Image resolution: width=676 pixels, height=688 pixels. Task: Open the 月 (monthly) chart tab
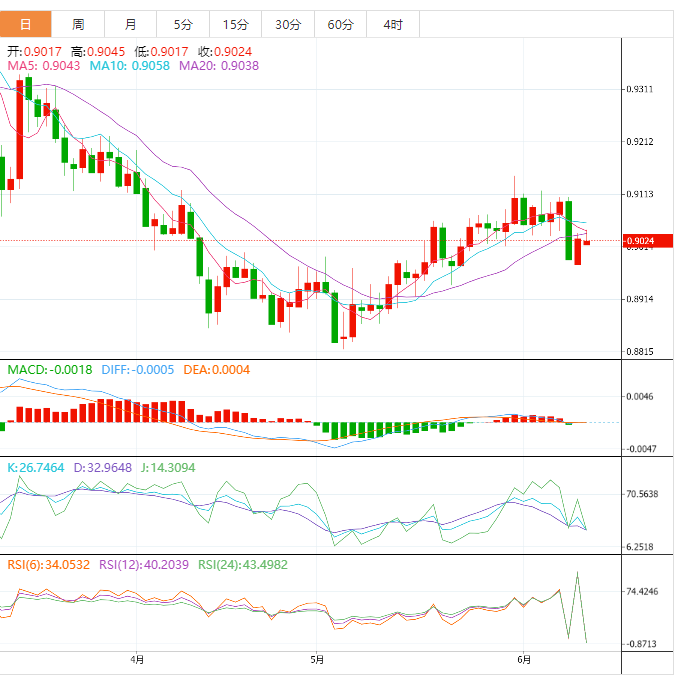(131, 24)
